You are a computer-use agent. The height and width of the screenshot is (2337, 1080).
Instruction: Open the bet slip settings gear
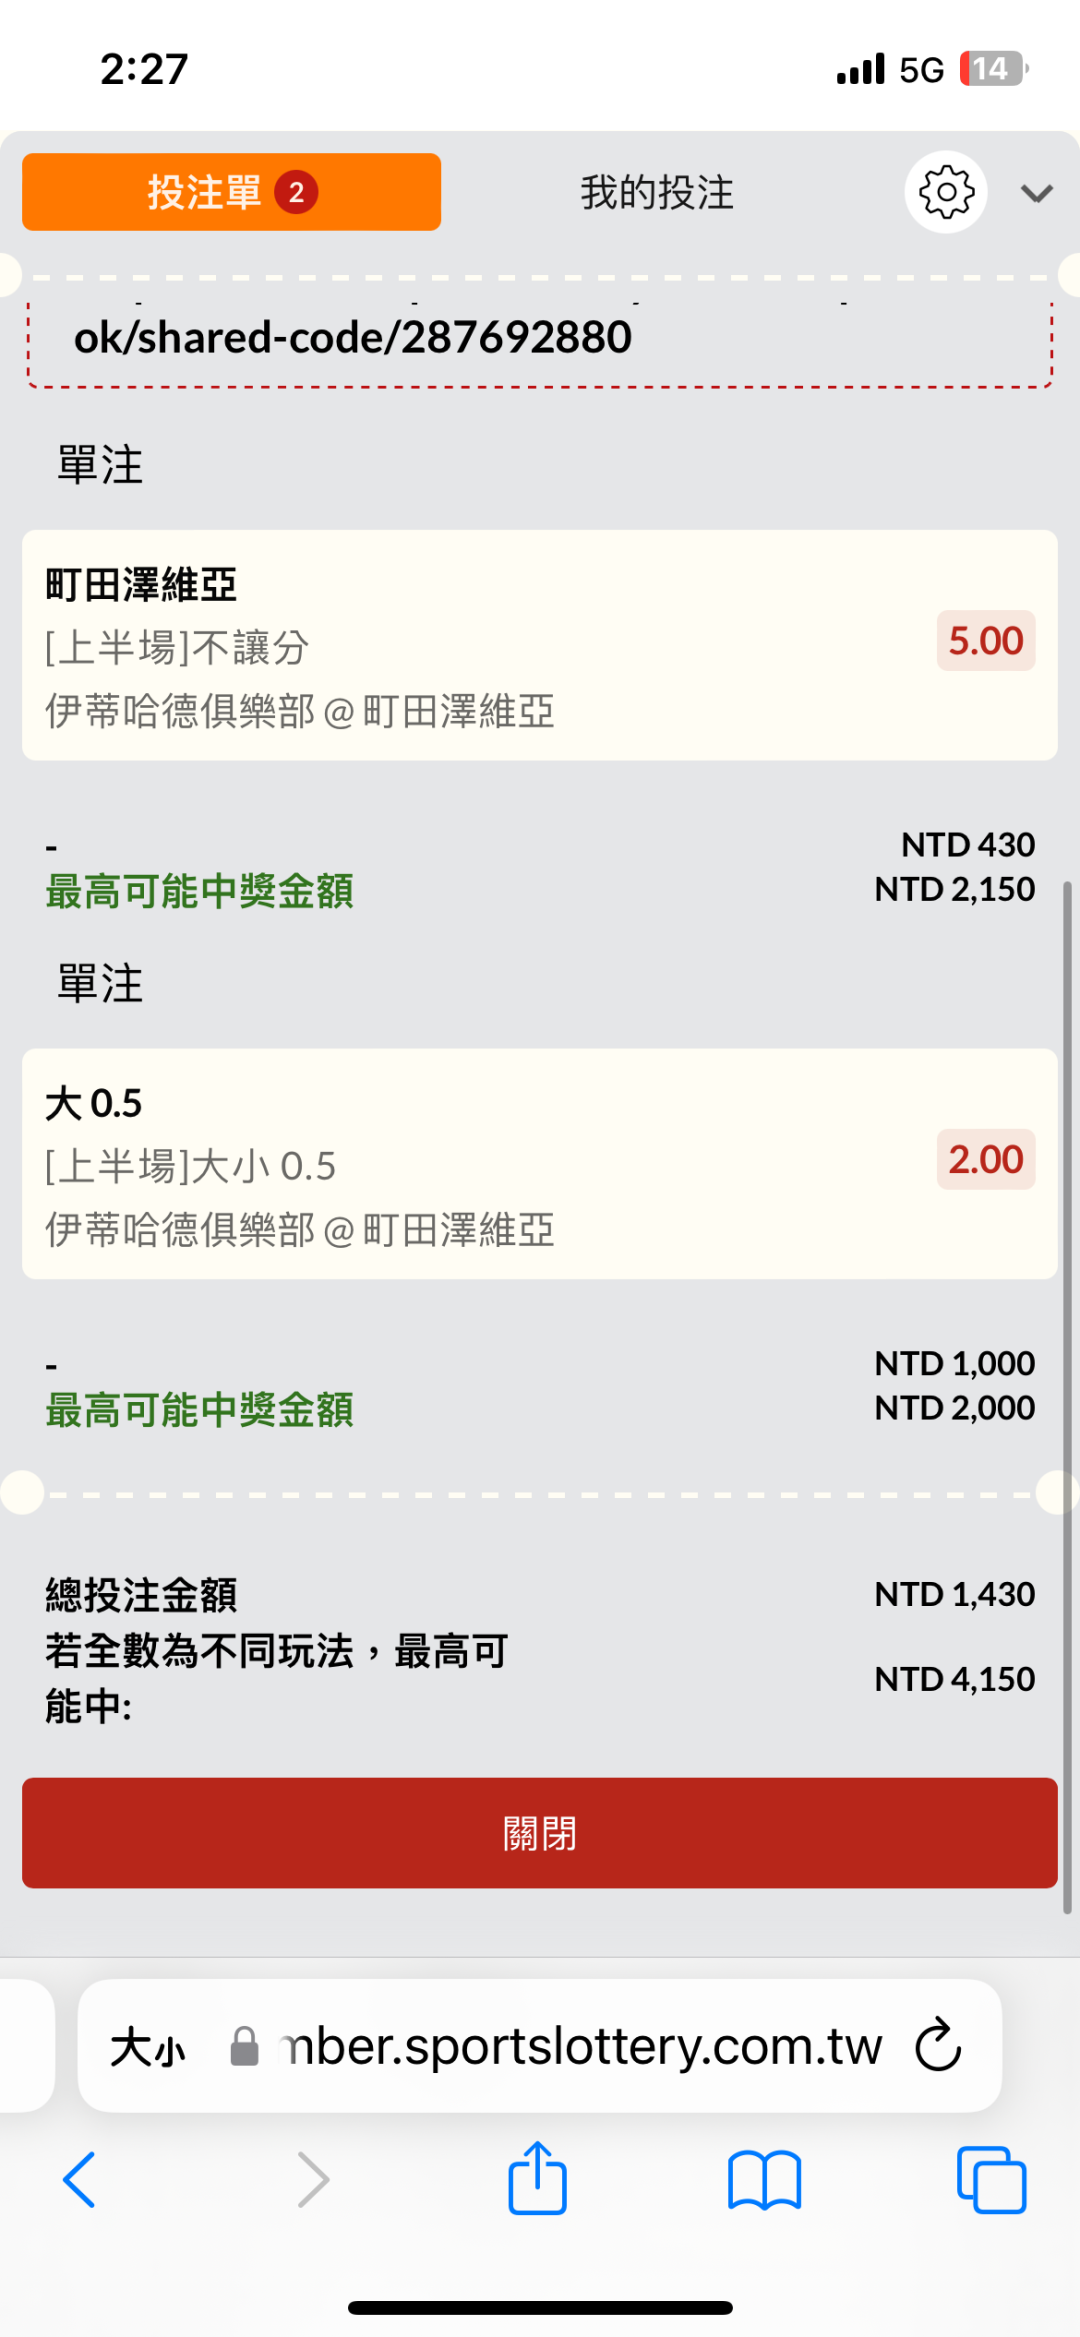tap(945, 192)
